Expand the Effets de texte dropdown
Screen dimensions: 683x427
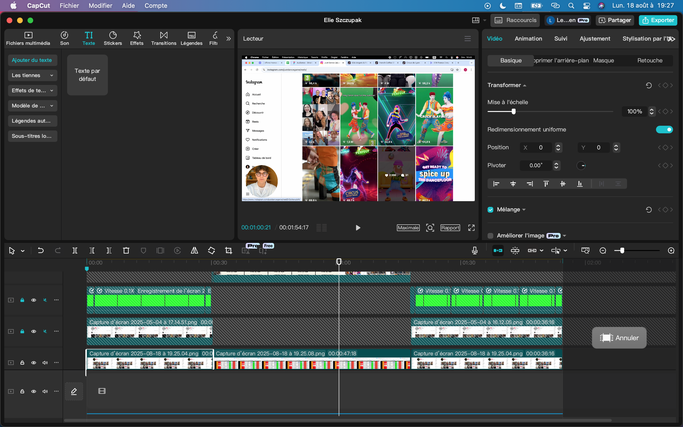click(x=32, y=90)
